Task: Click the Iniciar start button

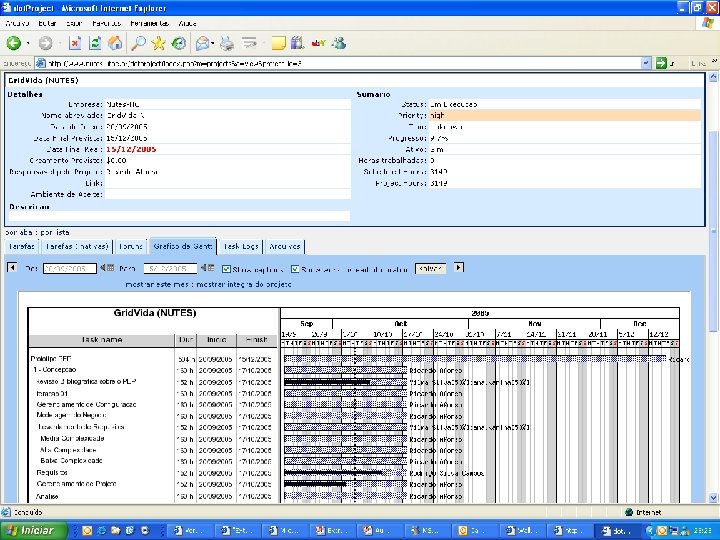Action: coord(34,530)
